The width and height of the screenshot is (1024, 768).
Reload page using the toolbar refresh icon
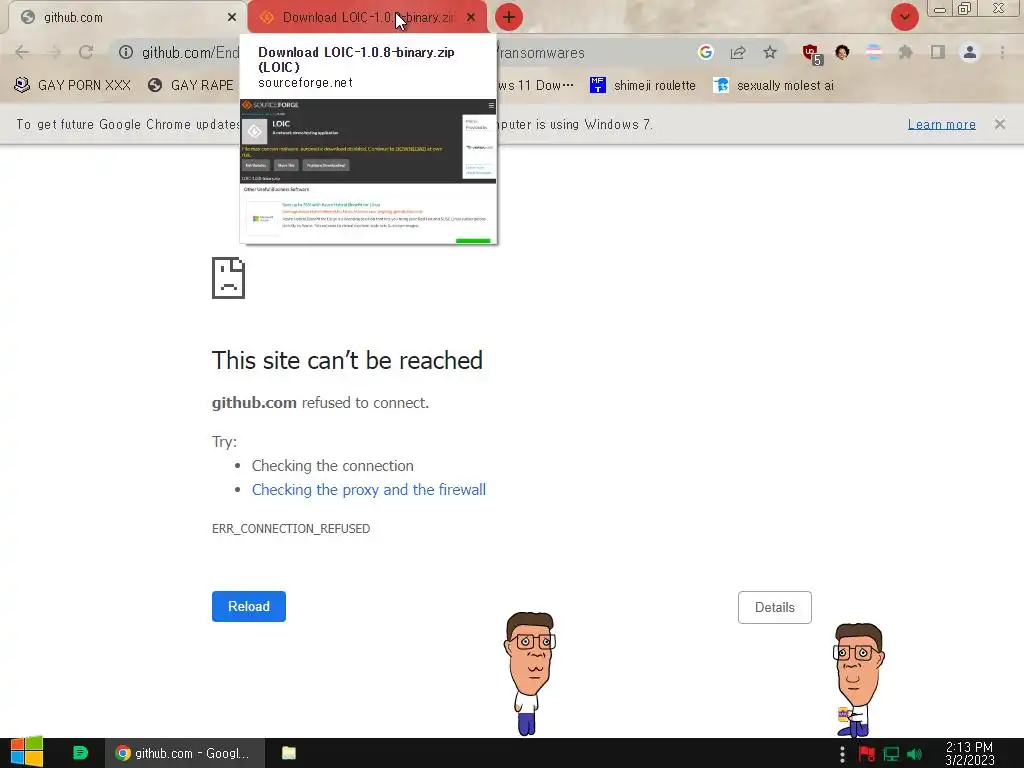(x=86, y=52)
